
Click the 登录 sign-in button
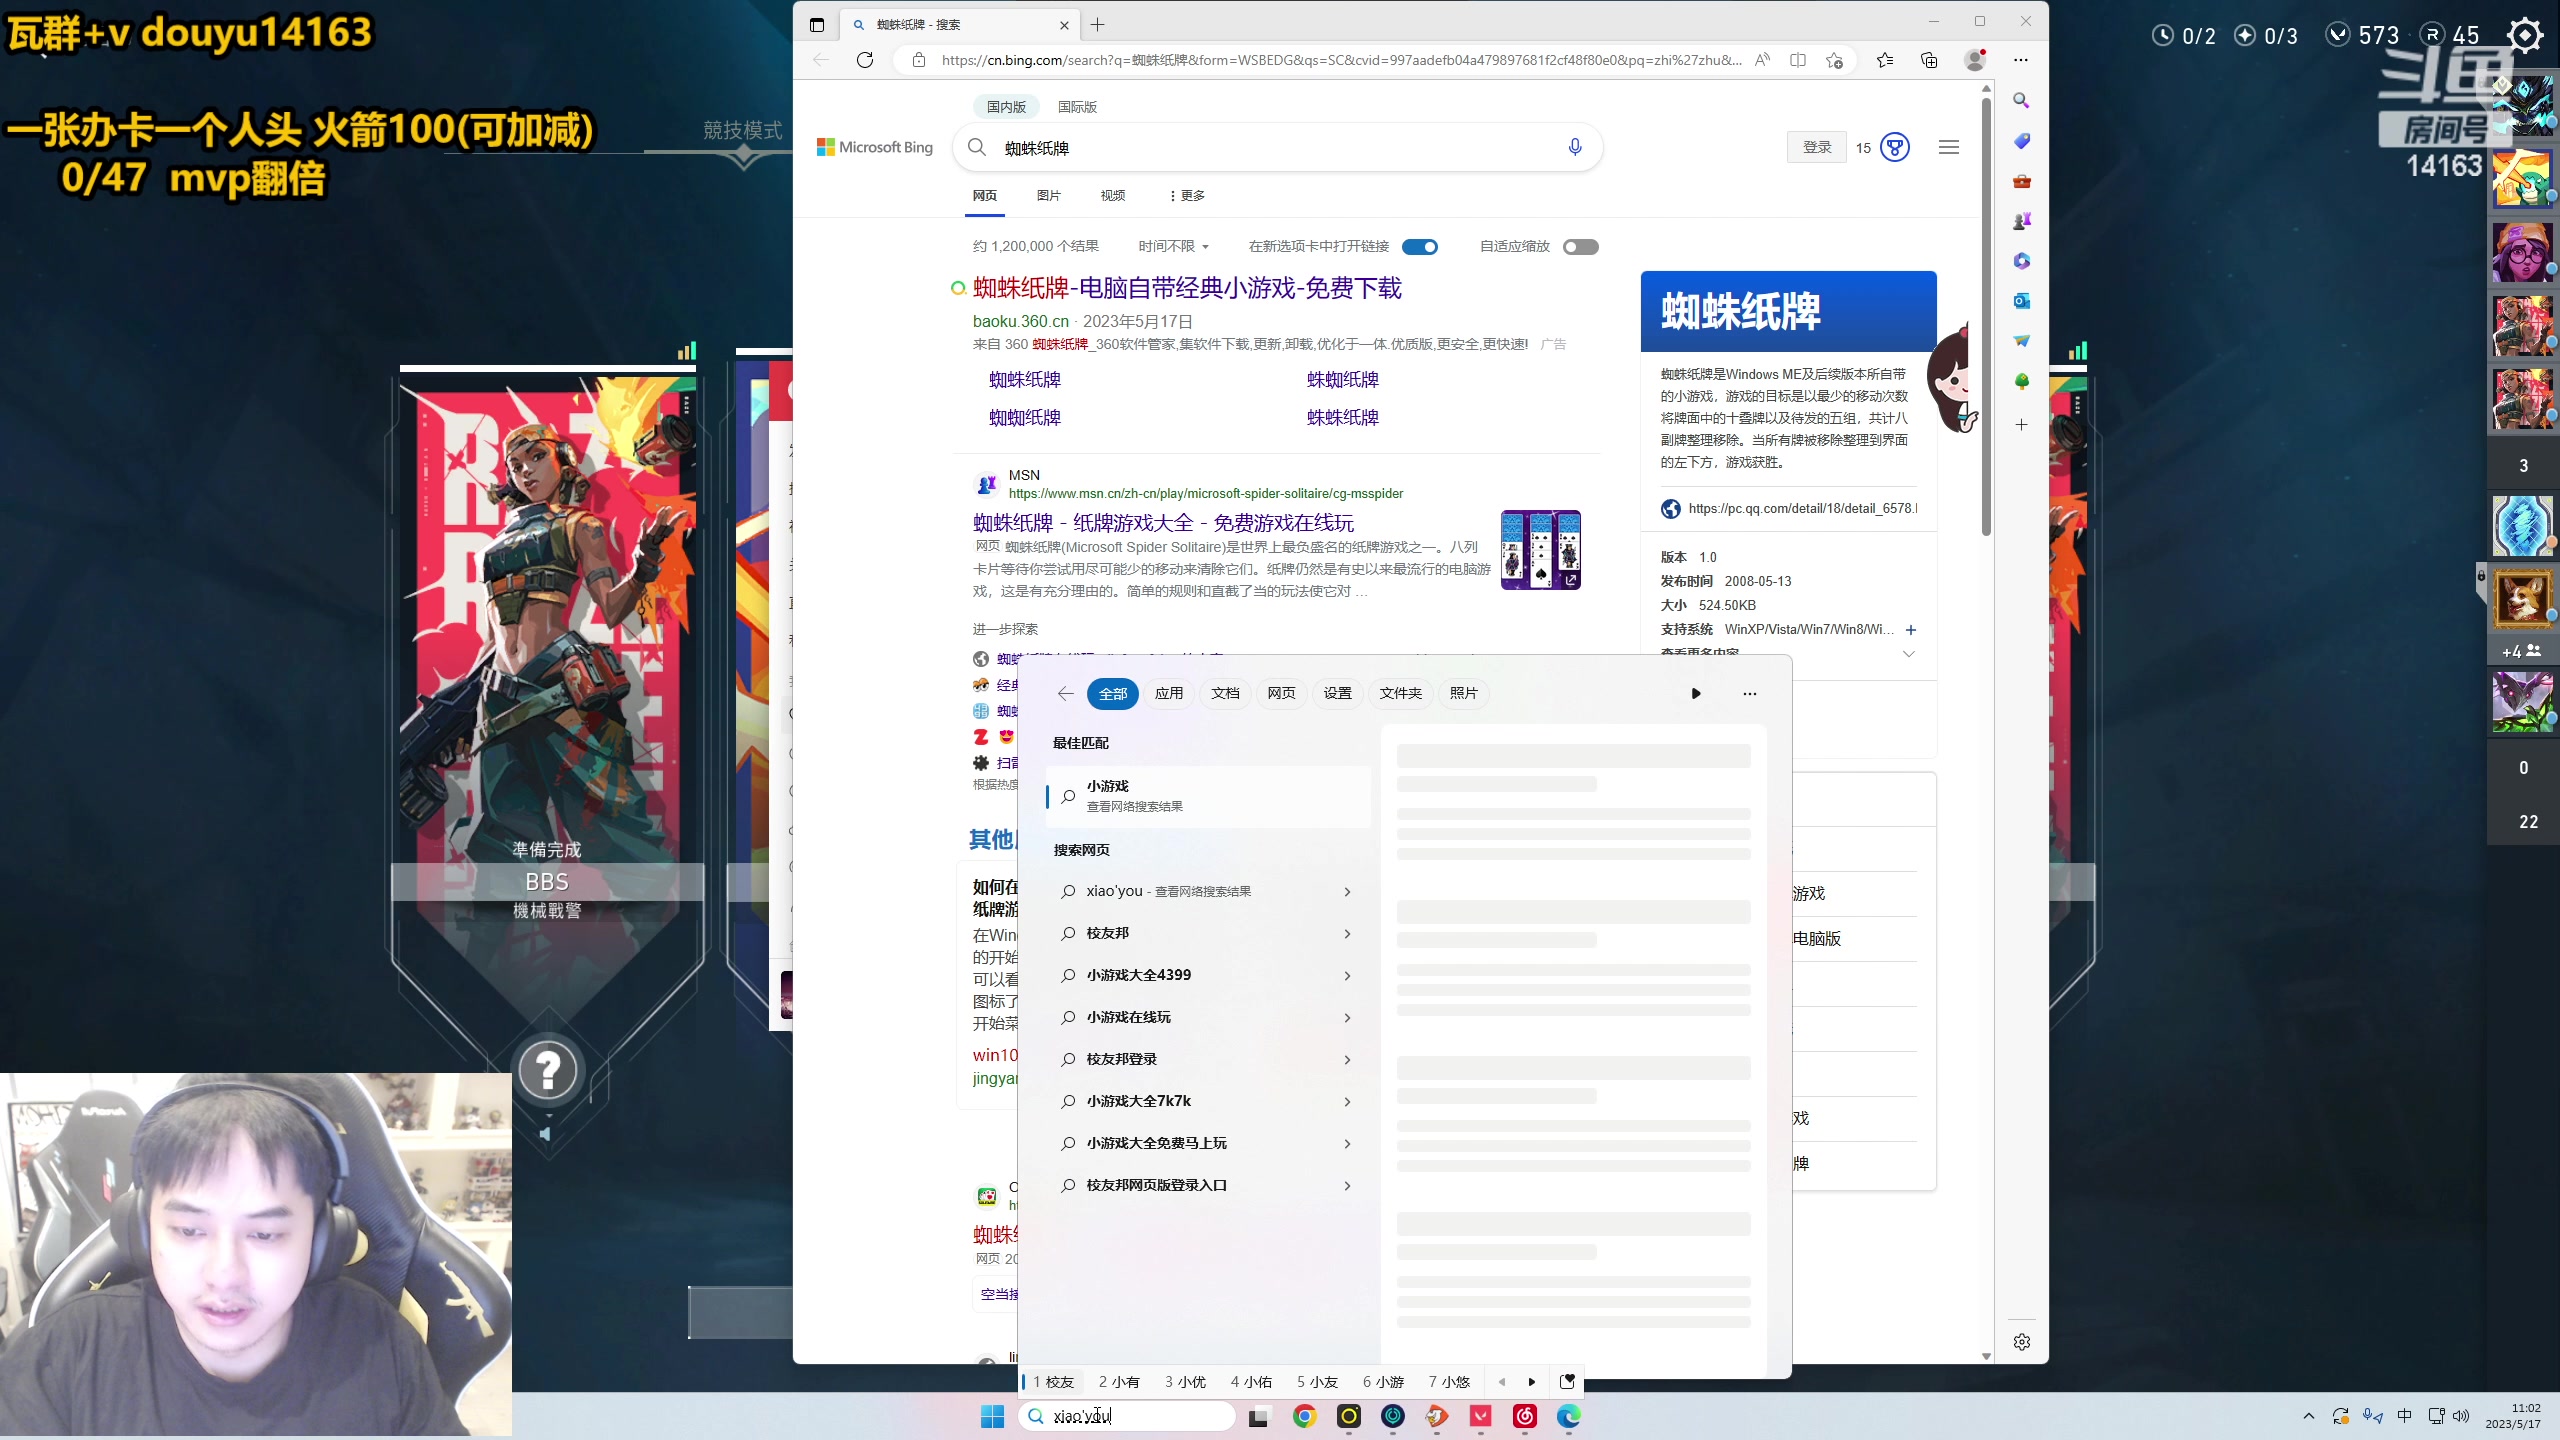click(x=1816, y=148)
